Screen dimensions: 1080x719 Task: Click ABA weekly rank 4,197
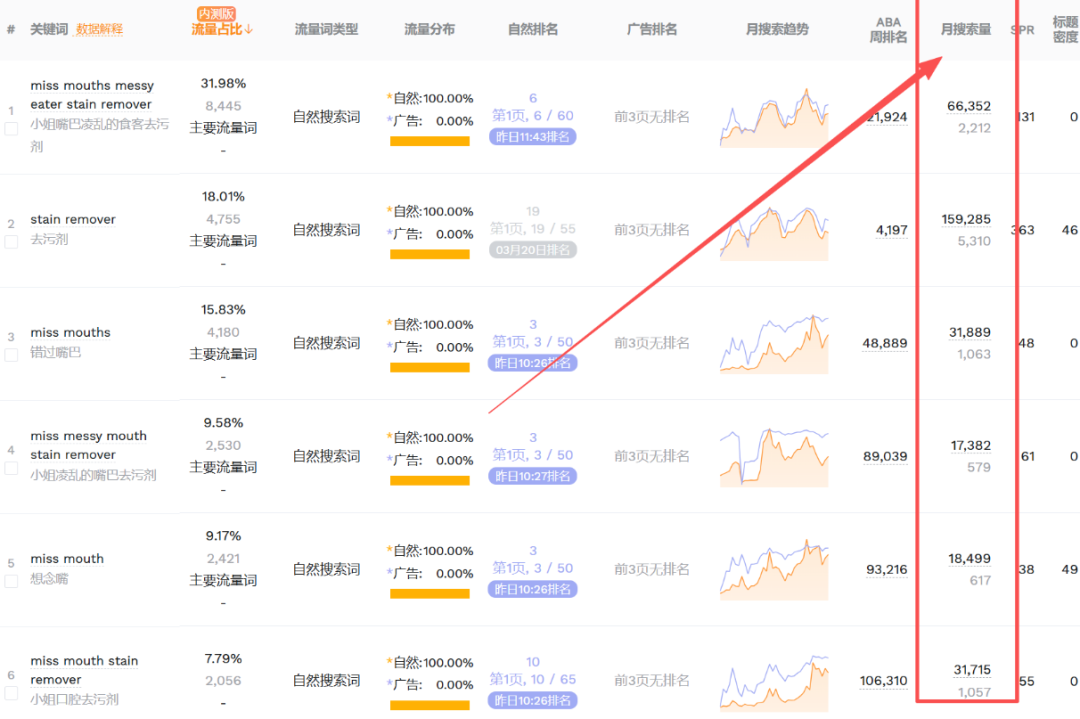tap(891, 230)
